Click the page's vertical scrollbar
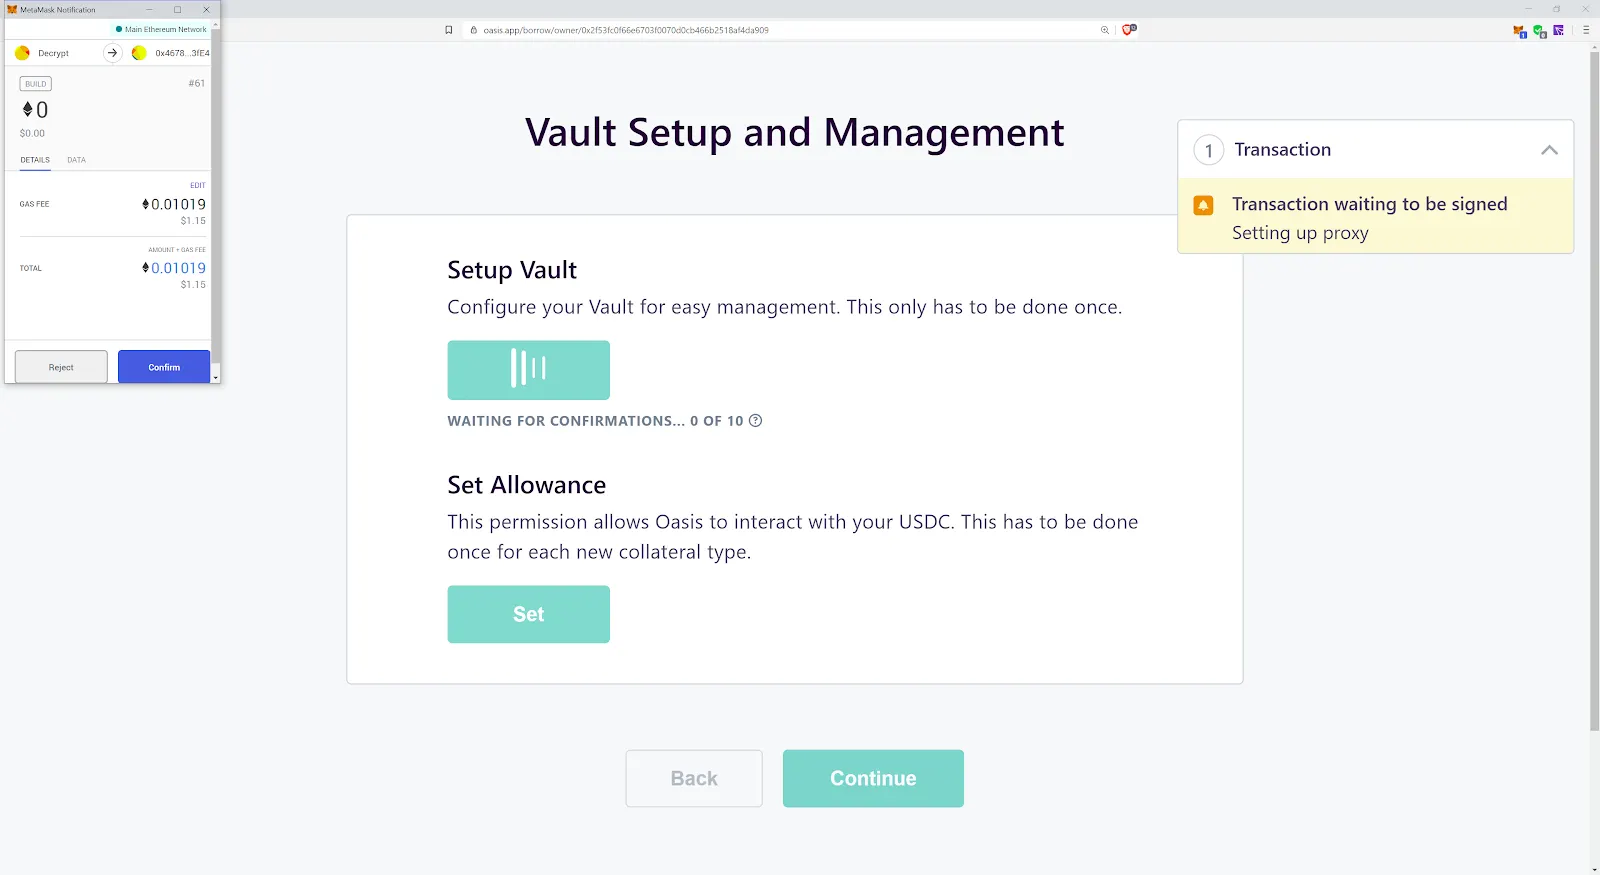 [1594, 390]
